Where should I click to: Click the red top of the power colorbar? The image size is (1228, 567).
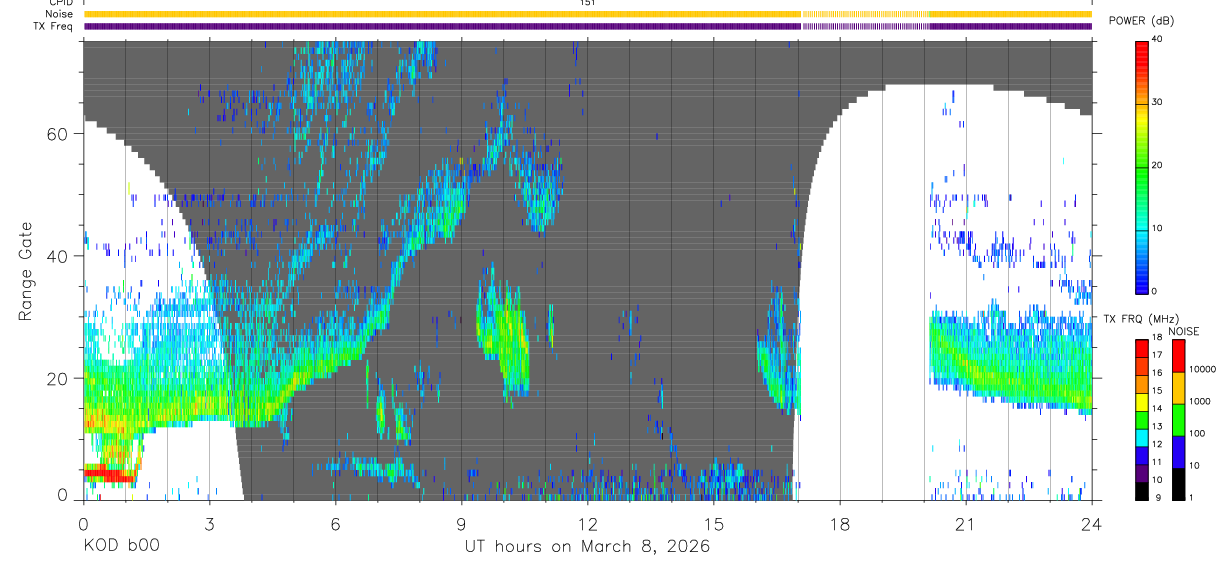point(1142,48)
